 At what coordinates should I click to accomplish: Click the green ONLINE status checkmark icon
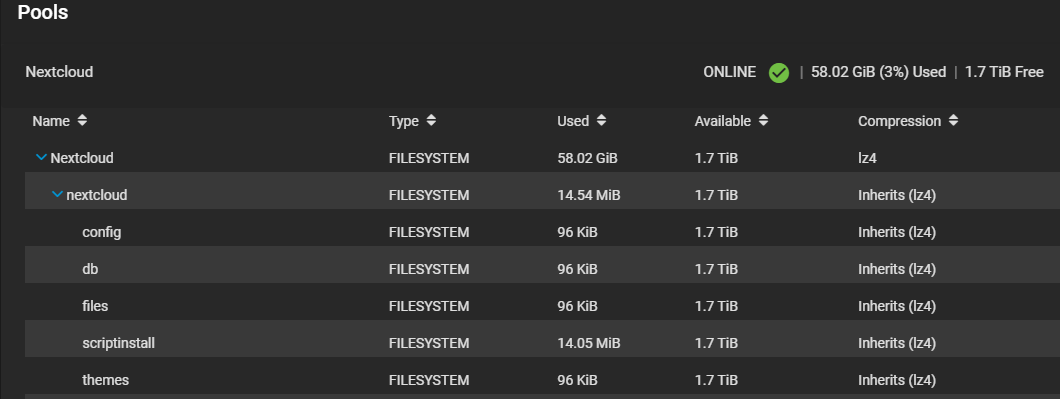pos(779,72)
